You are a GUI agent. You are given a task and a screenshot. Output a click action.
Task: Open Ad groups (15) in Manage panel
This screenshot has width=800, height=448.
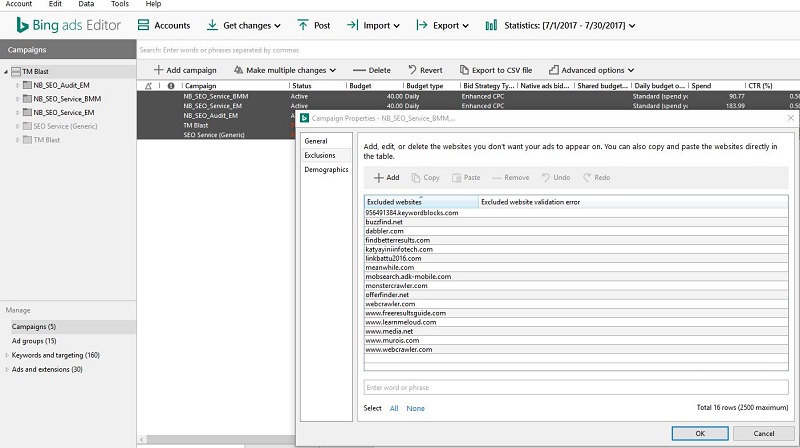click(34, 341)
